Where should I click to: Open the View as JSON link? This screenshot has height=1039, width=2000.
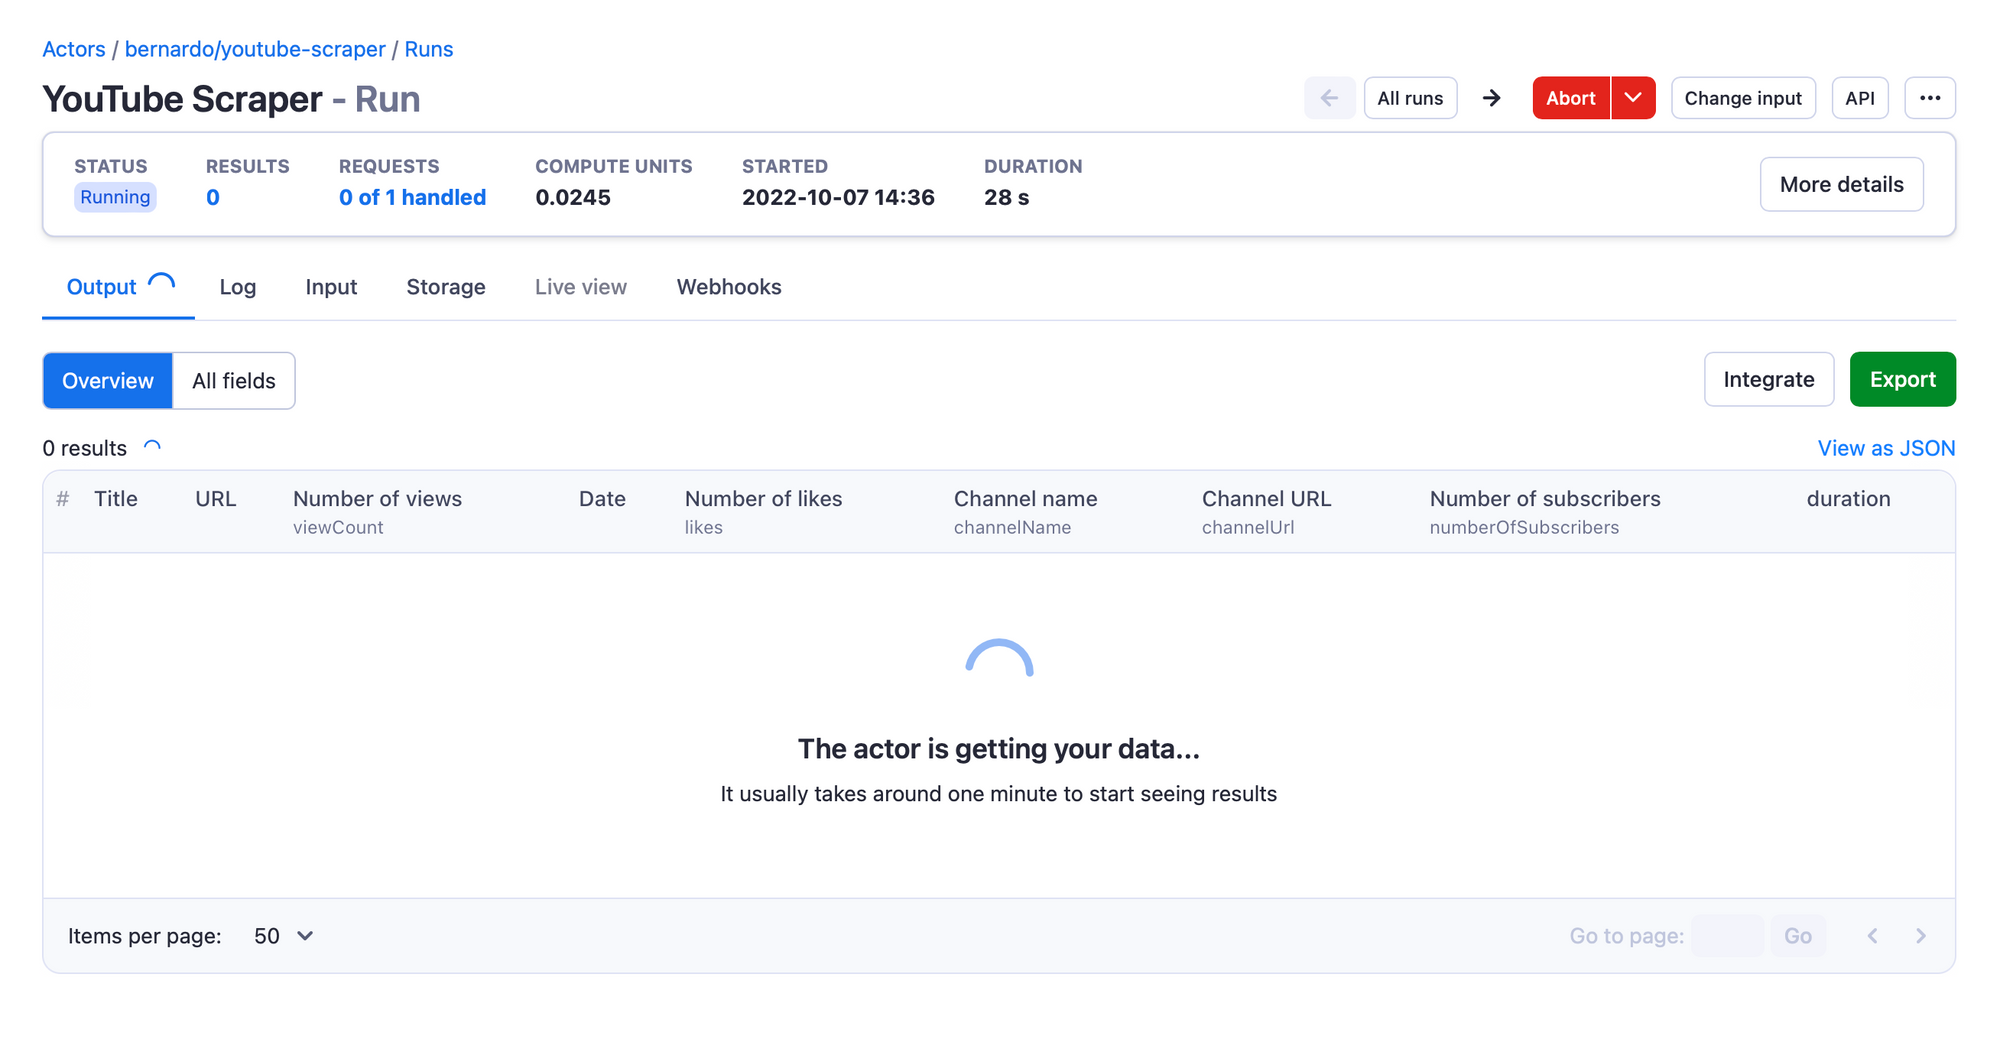pos(1886,448)
